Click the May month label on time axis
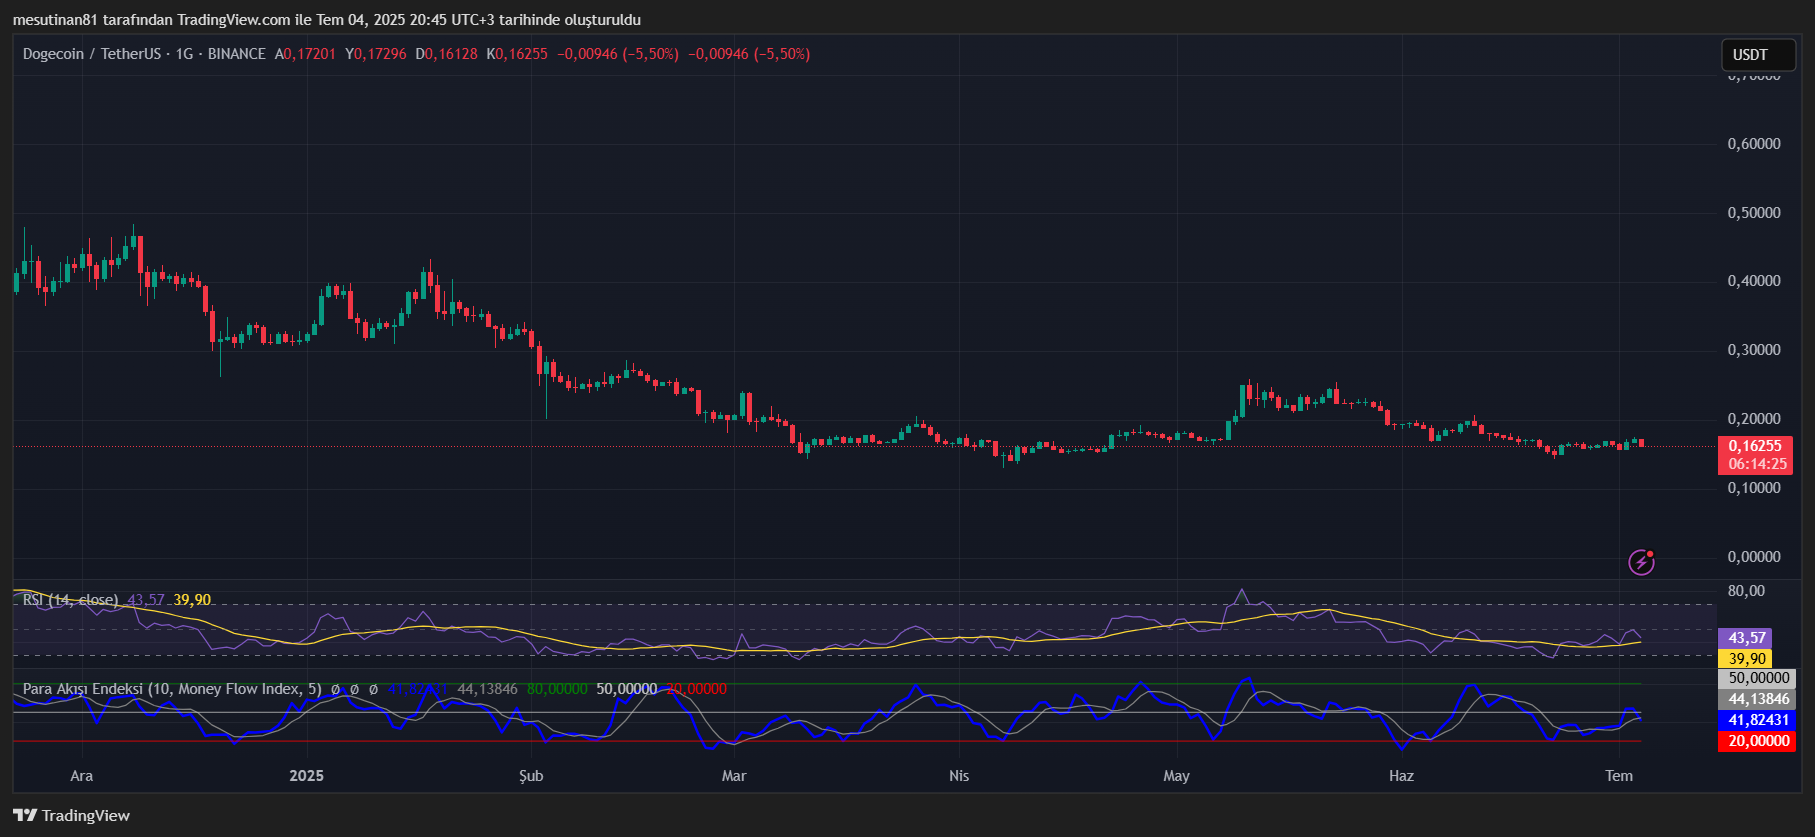 (1177, 776)
